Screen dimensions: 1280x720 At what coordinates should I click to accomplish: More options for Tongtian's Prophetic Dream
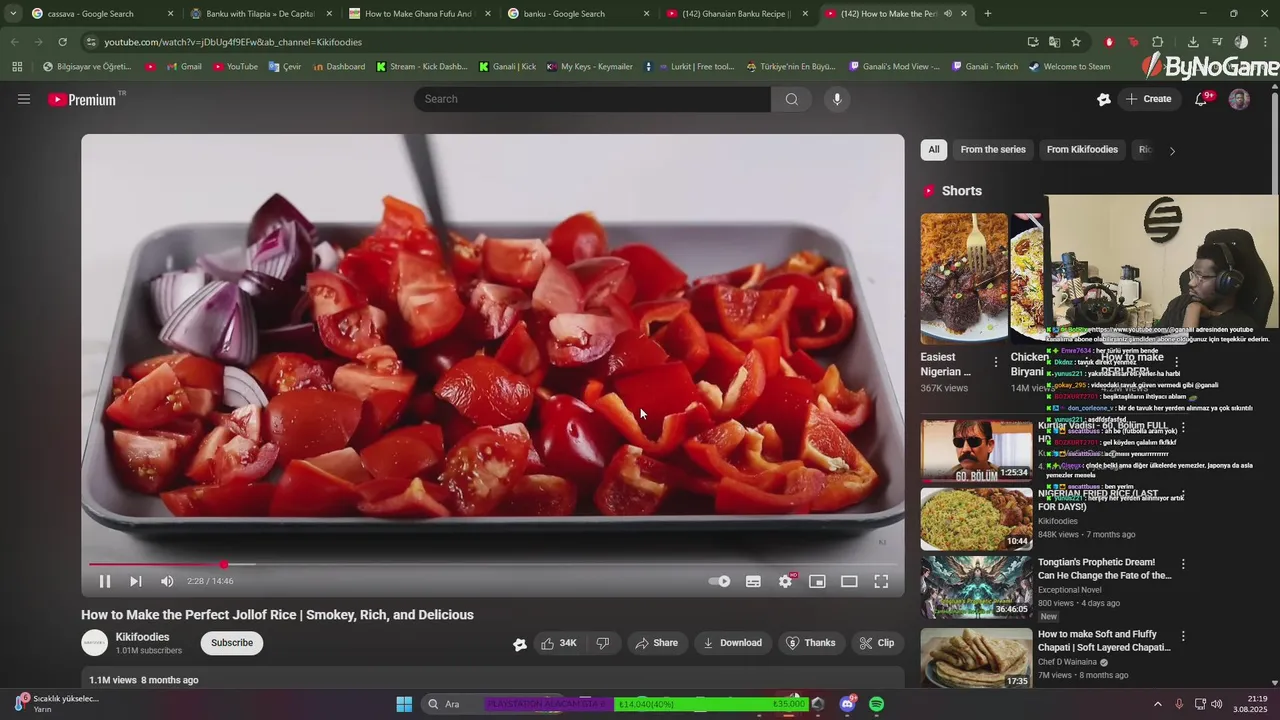pyautogui.click(x=1183, y=564)
